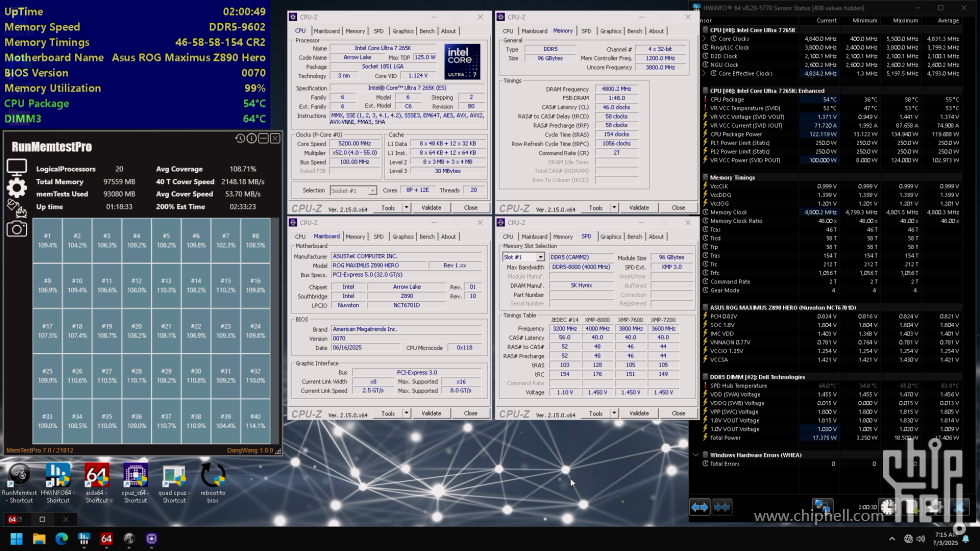Switch to Bench tab in top-left CPU-Z
The width and height of the screenshot is (980, 551).
427,31
